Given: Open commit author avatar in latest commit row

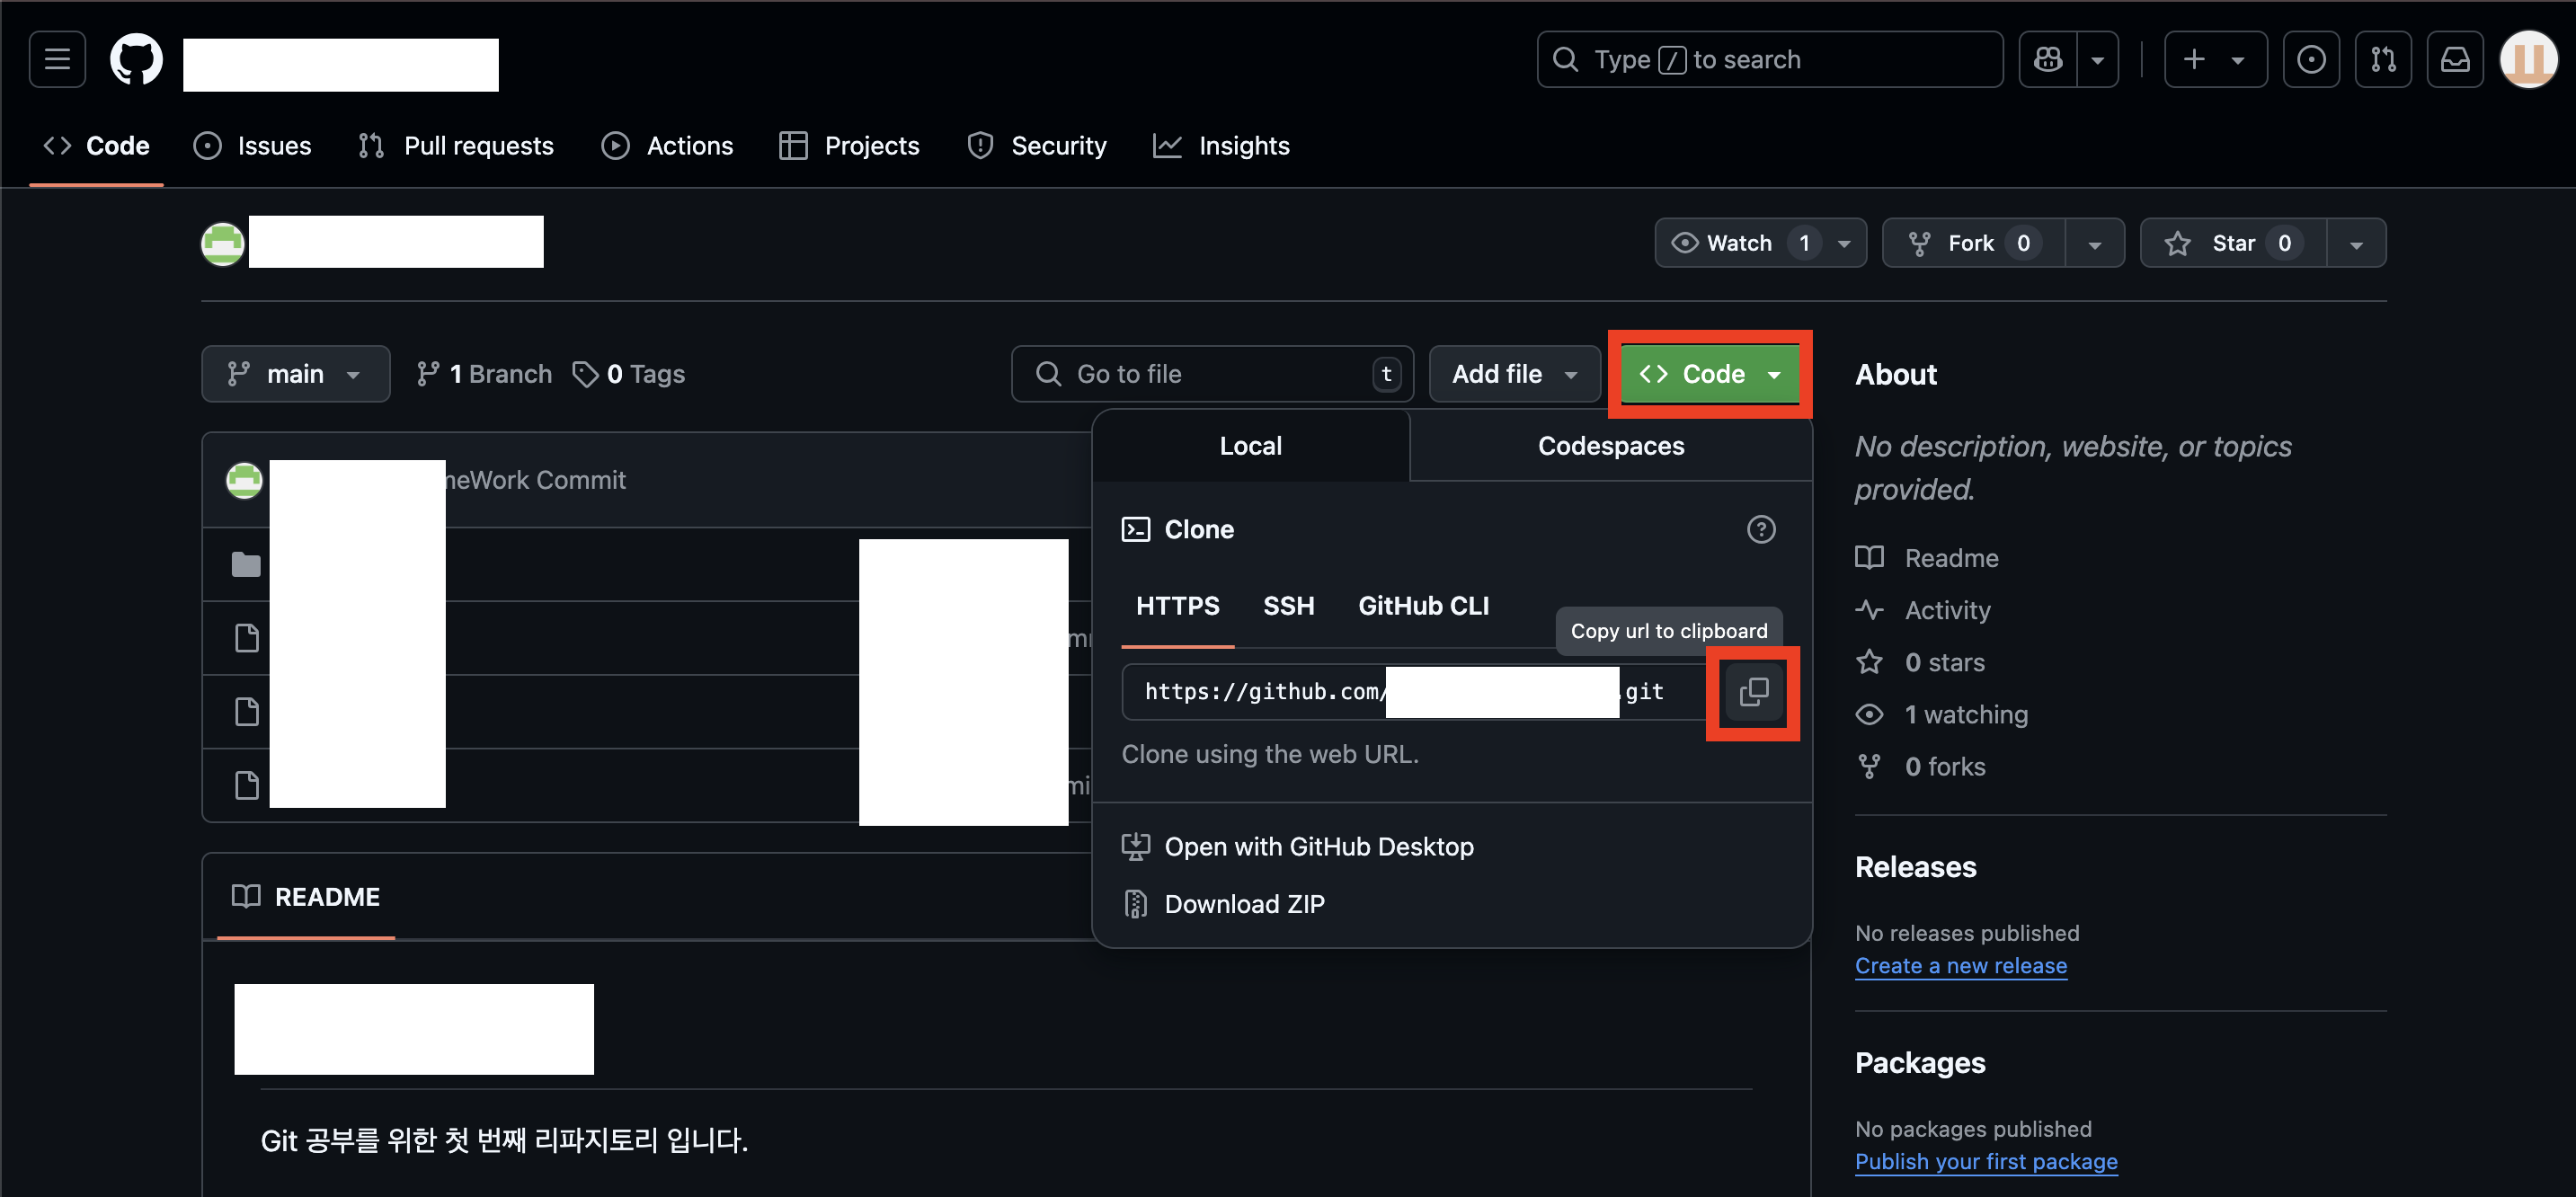Looking at the screenshot, I should coord(244,480).
